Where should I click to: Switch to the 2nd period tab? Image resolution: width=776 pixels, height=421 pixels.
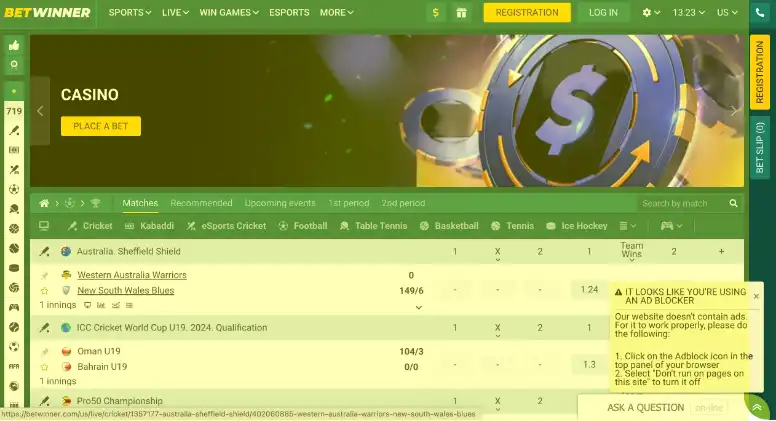(403, 203)
